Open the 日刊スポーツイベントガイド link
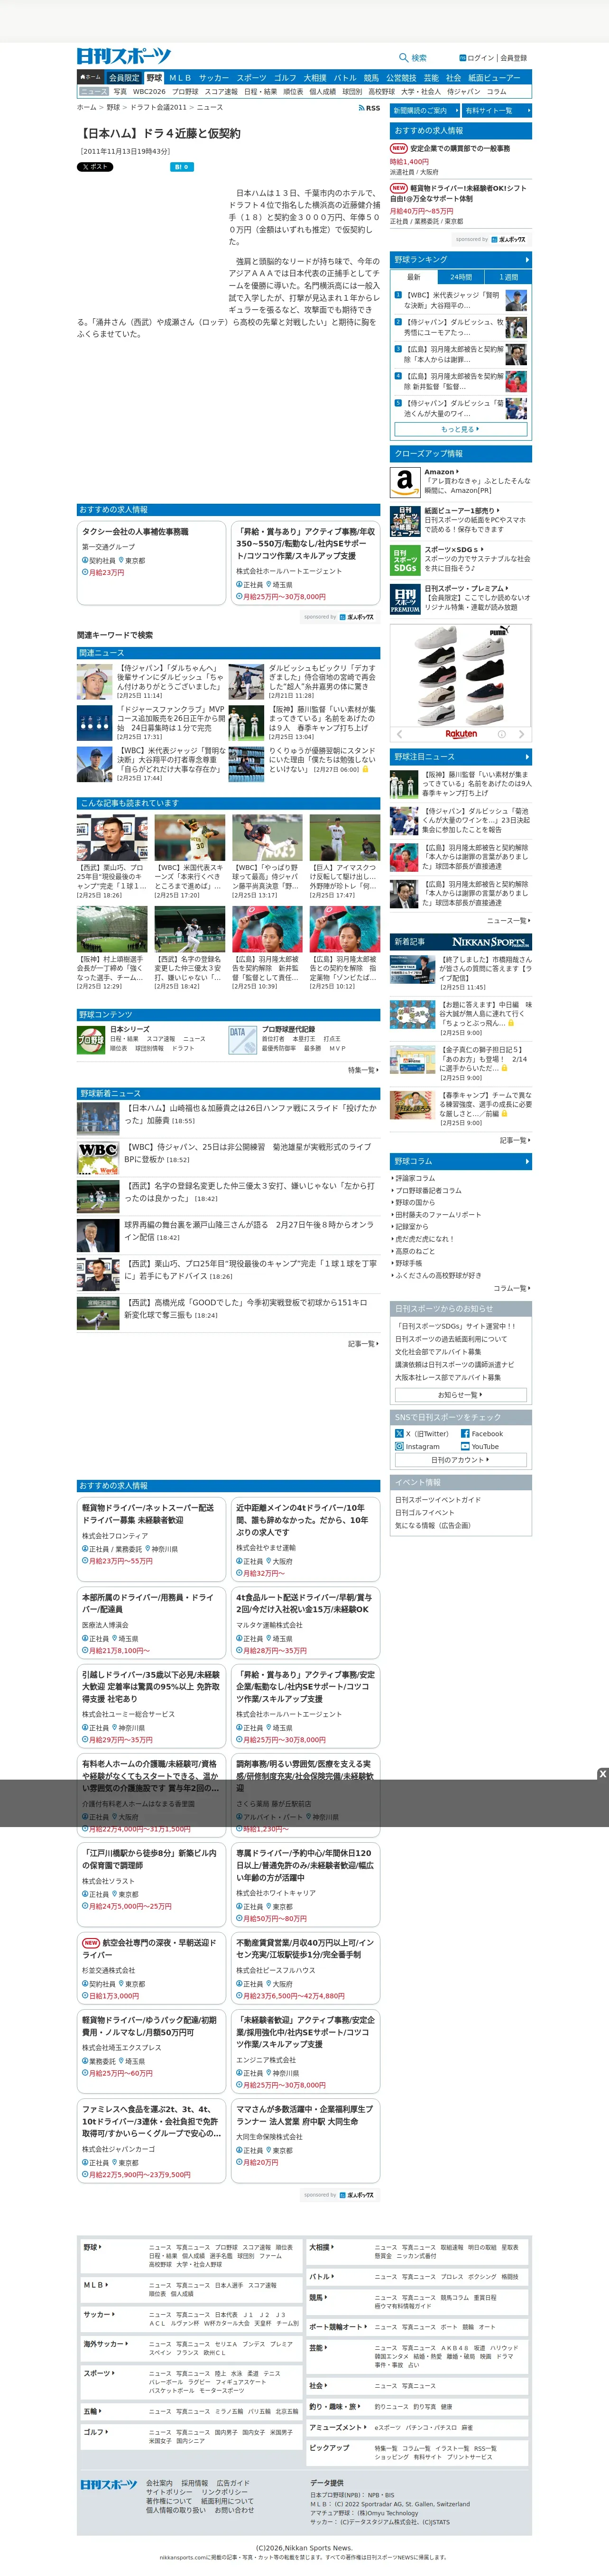The height and width of the screenshot is (2576, 609). [438, 1500]
